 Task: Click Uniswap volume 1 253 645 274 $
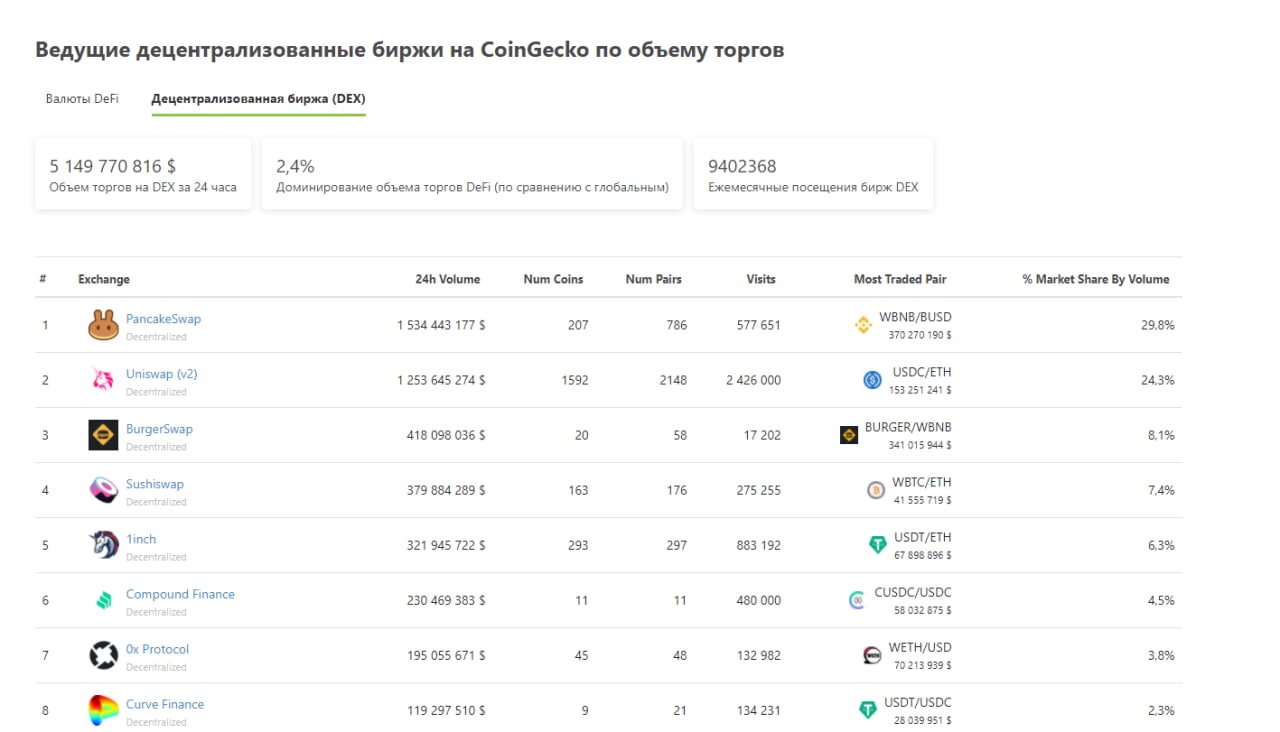[441, 380]
